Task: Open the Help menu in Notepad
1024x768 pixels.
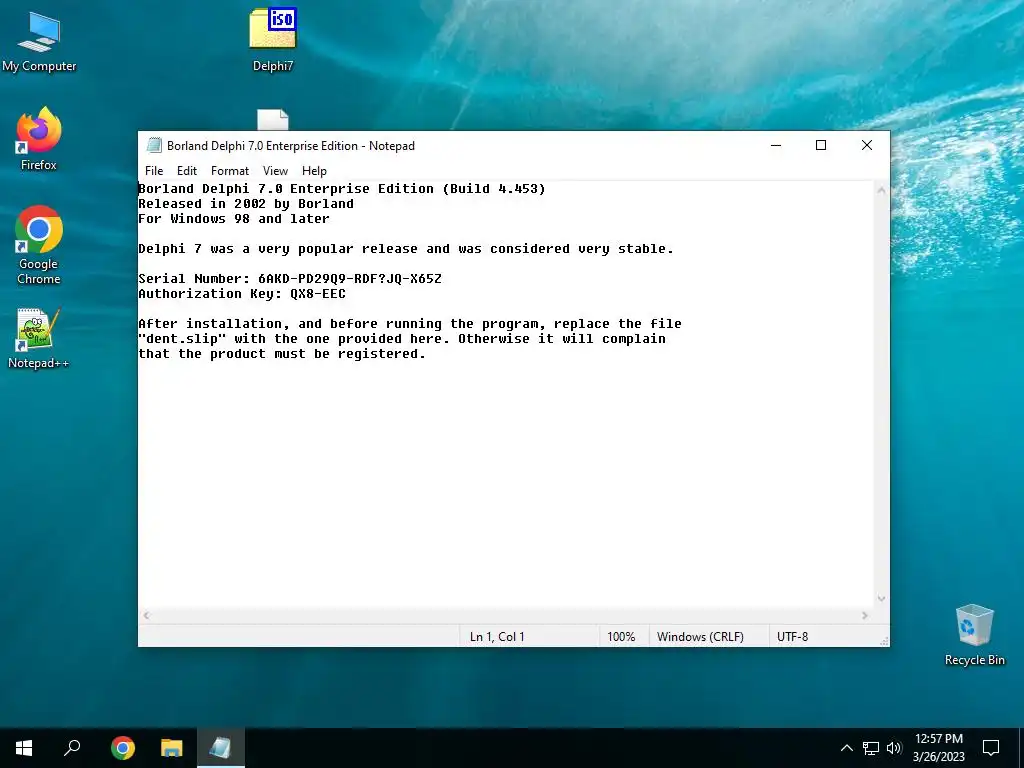Action: [x=314, y=170]
